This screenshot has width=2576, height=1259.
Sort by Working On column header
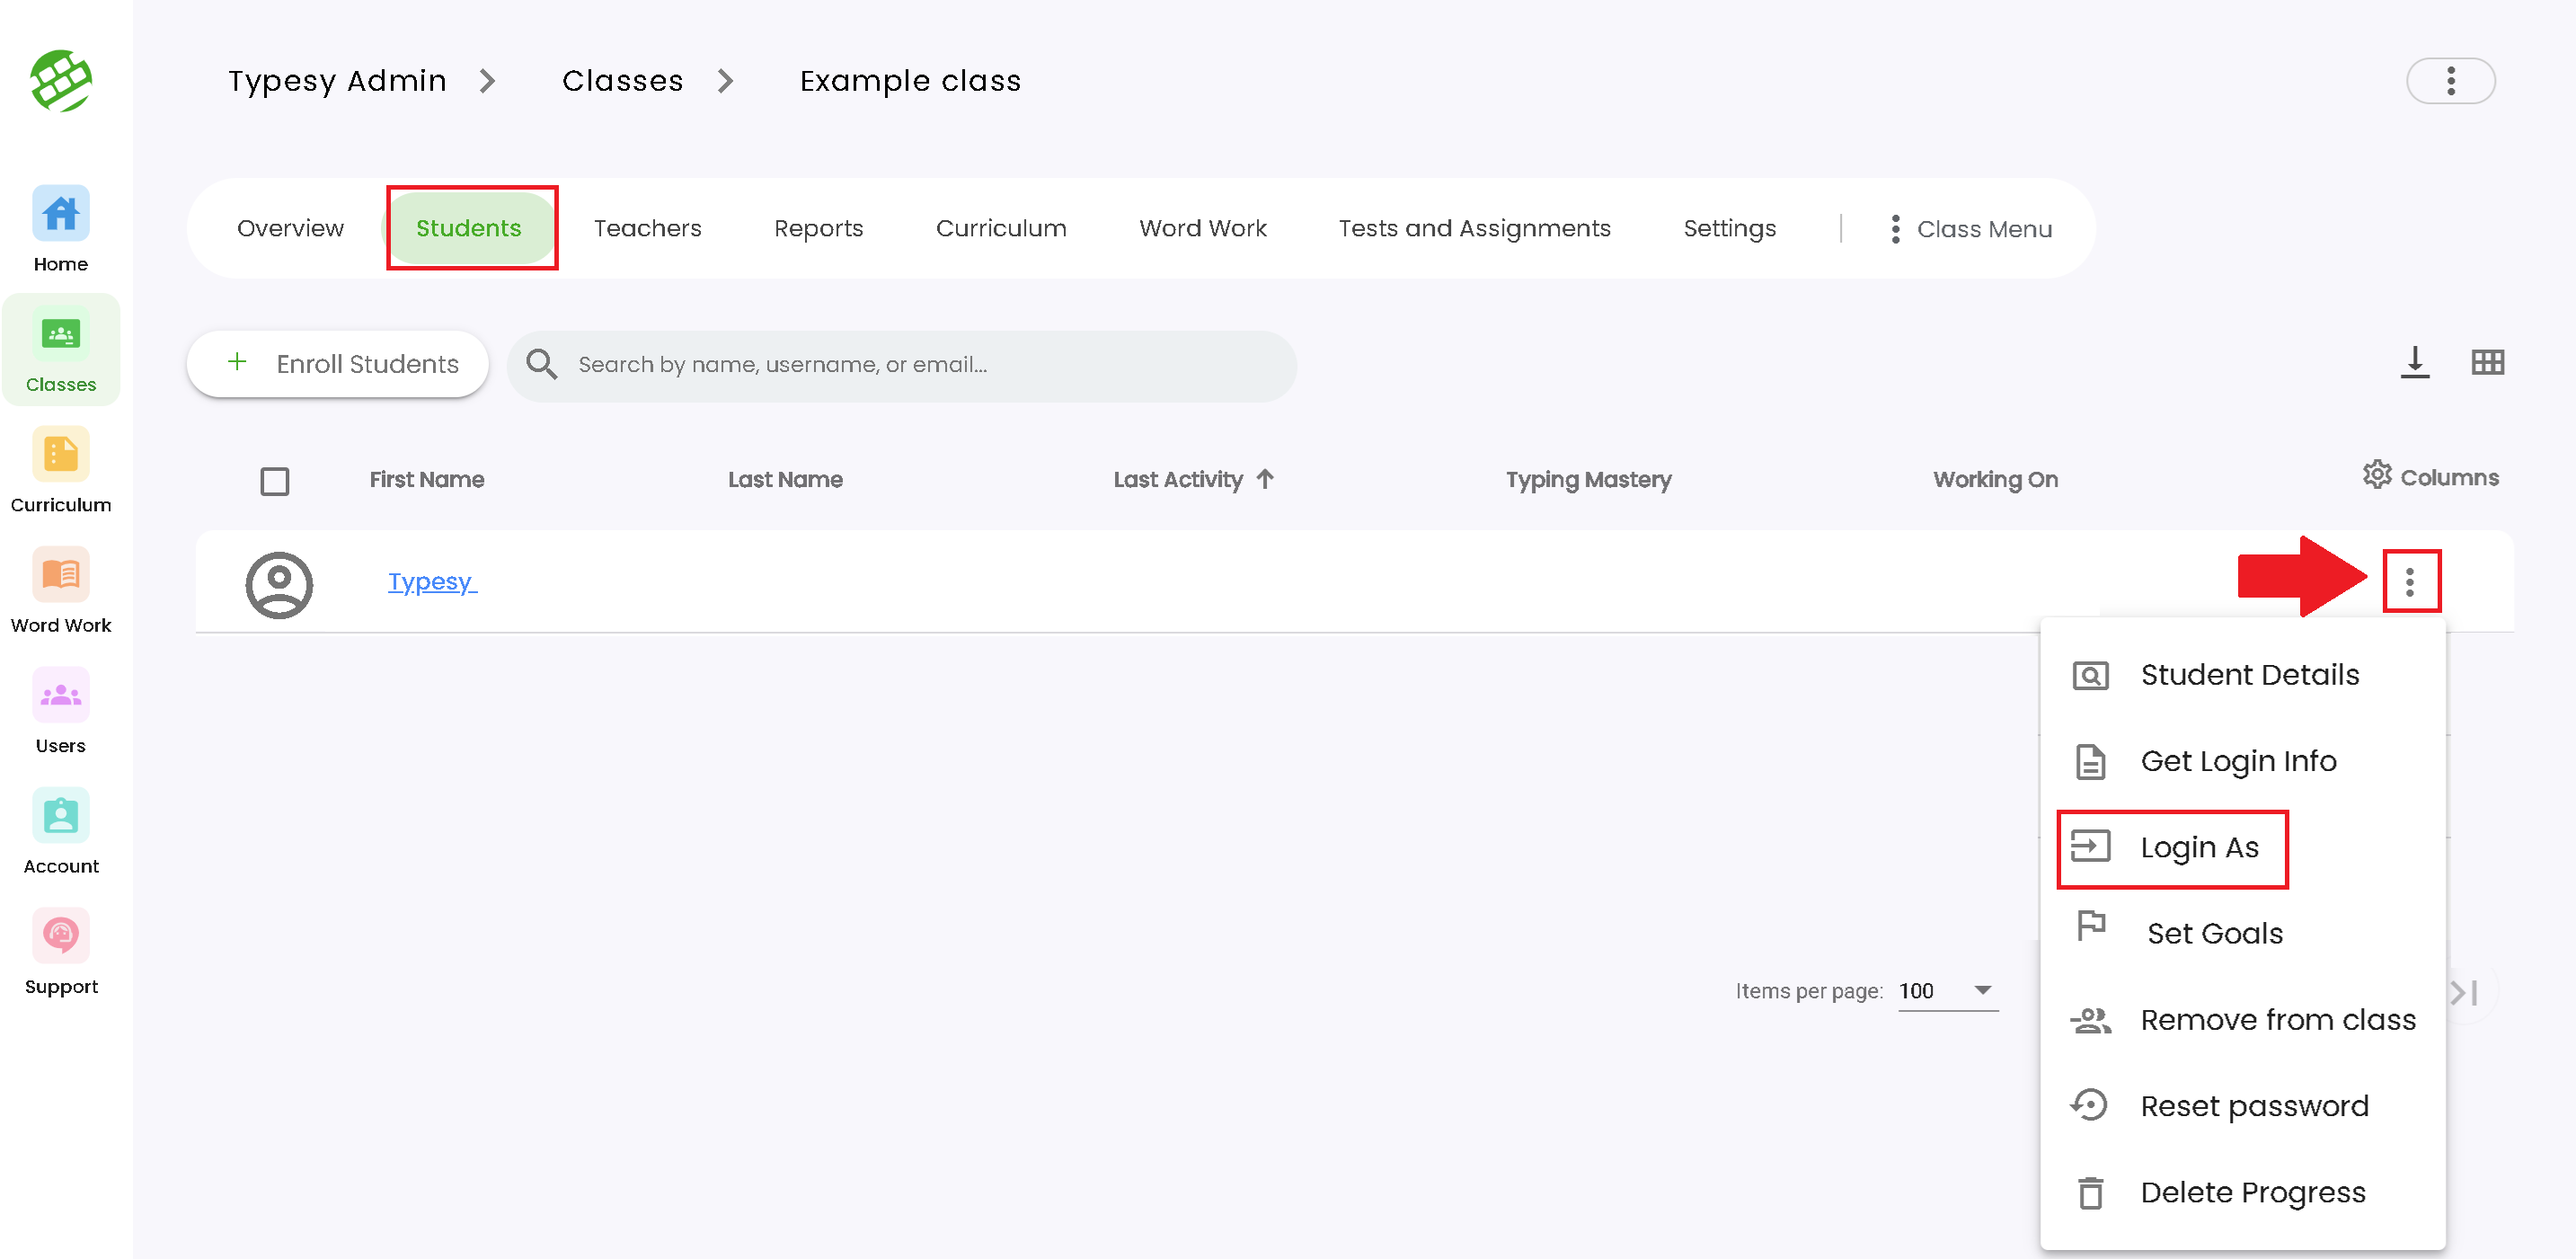coord(1995,480)
